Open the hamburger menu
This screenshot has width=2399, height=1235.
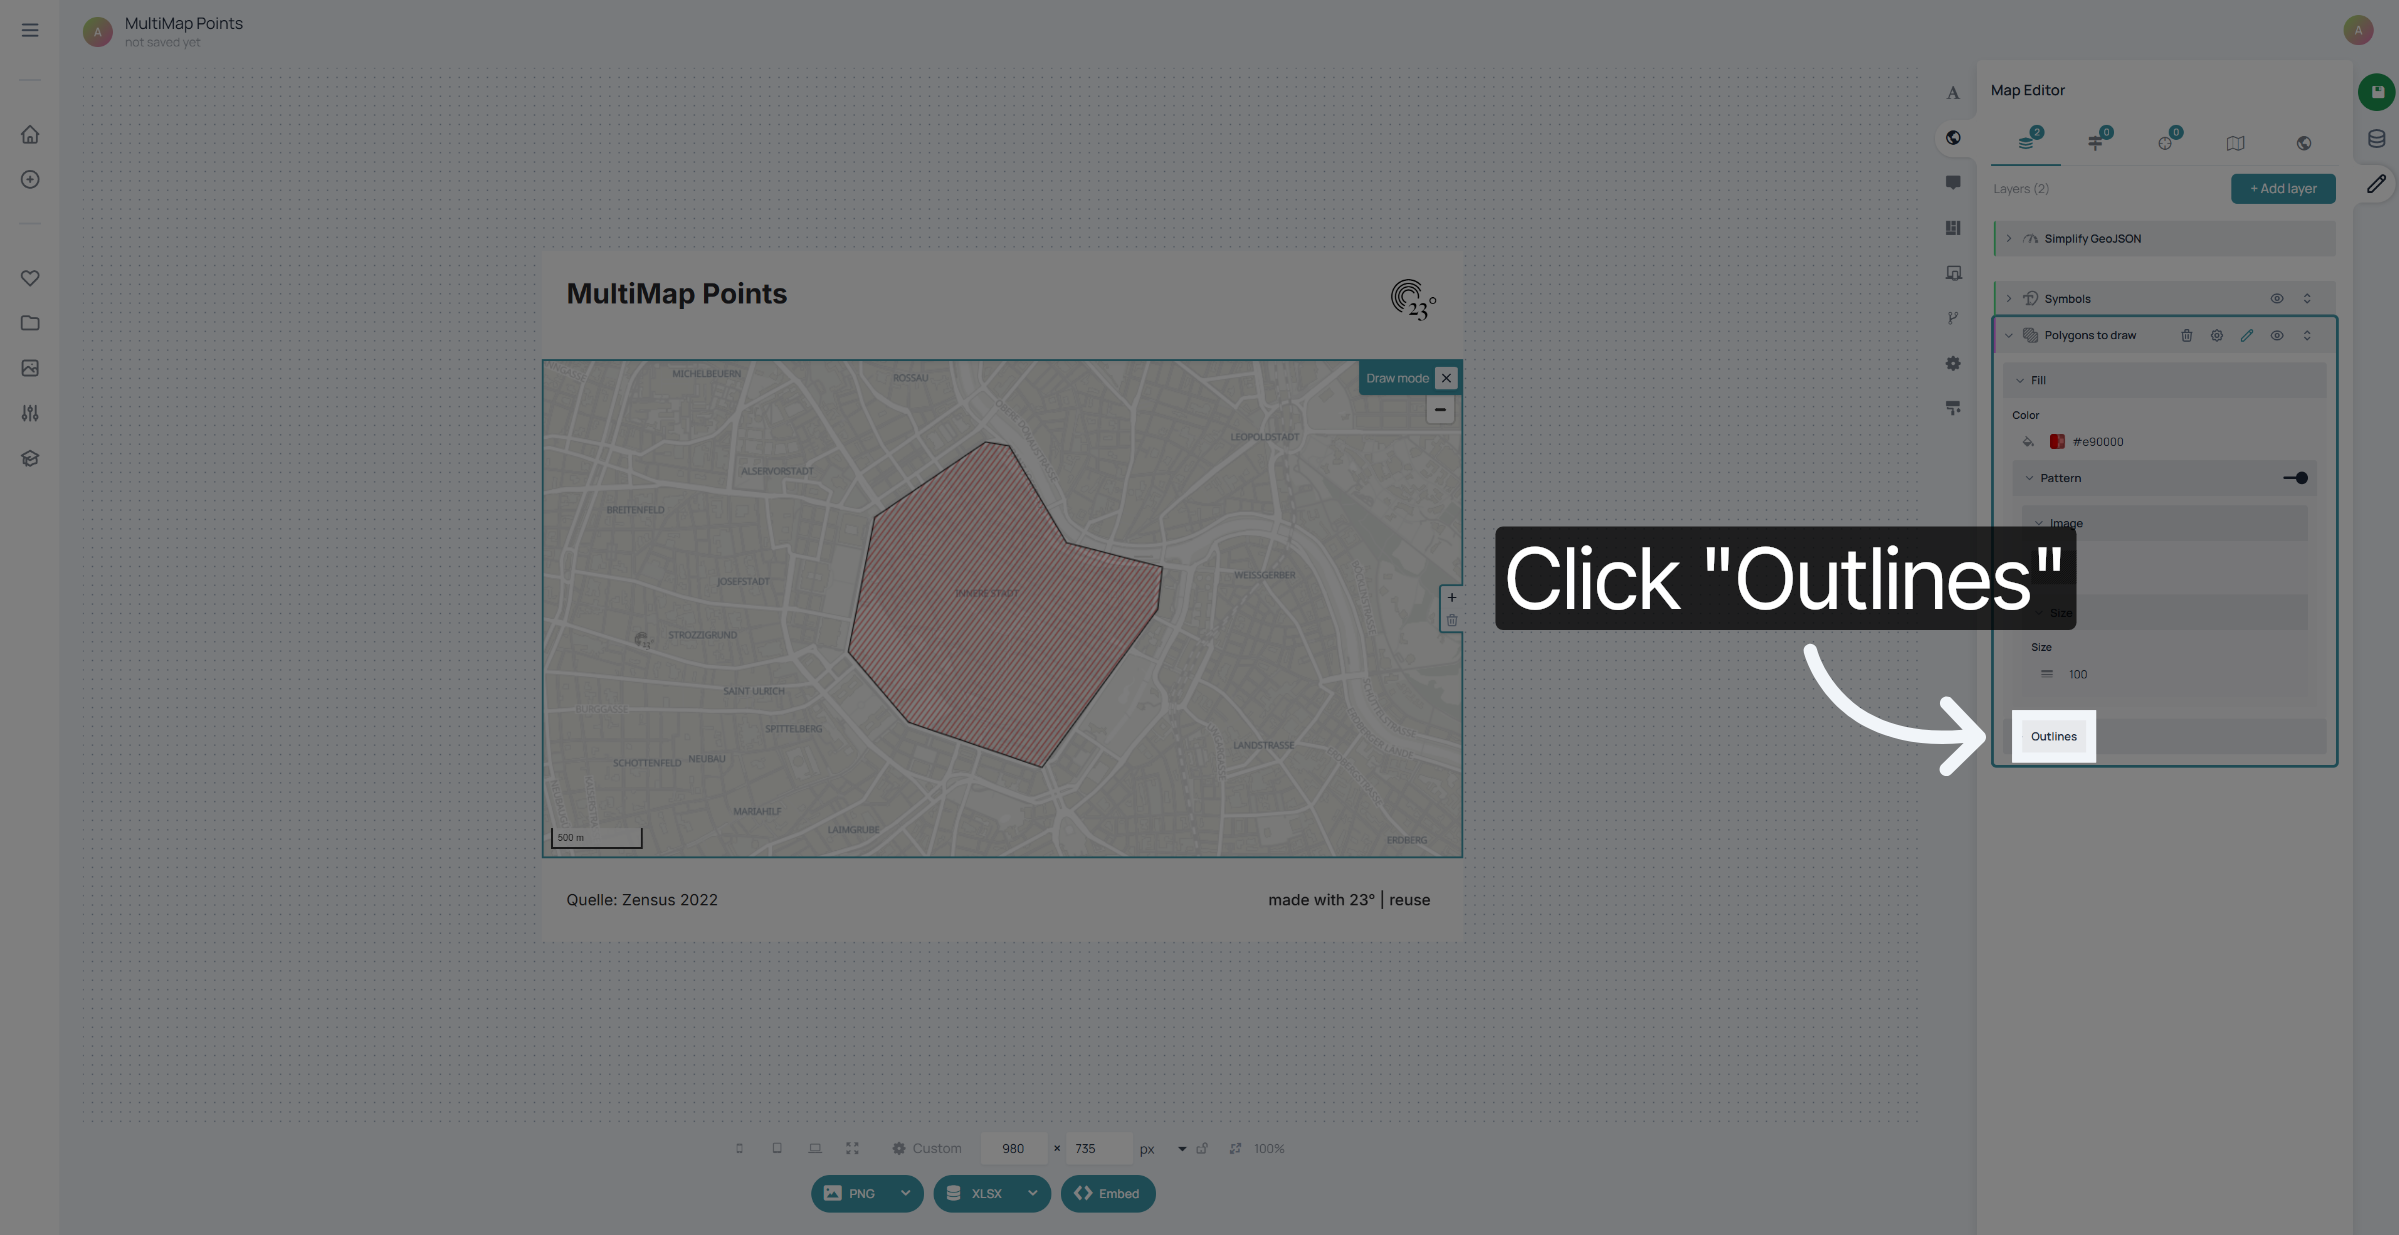[x=30, y=30]
